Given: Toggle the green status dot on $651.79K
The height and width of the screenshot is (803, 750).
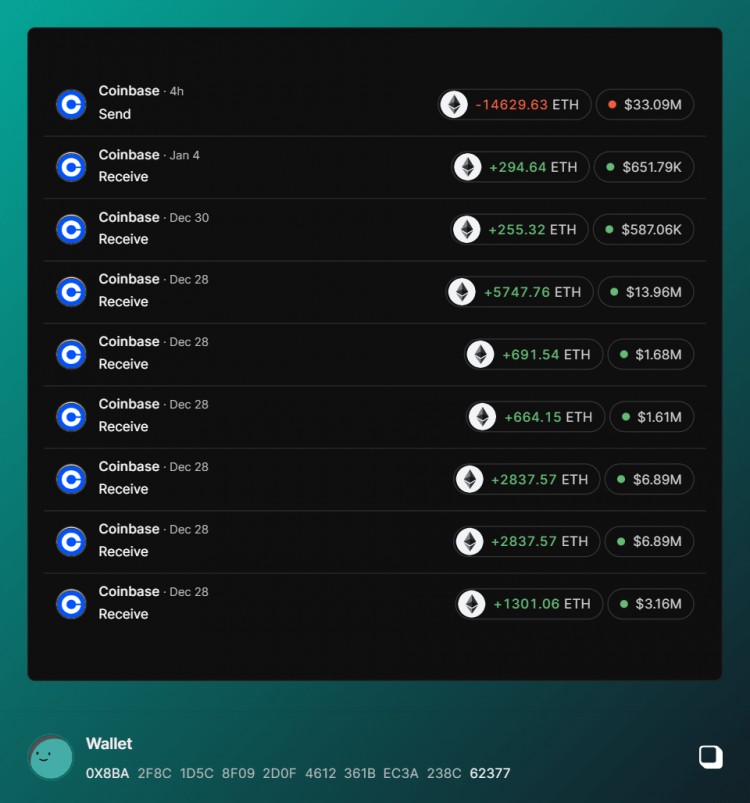Looking at the screenshot, I should pyautogui.click(x=608, y=167).
